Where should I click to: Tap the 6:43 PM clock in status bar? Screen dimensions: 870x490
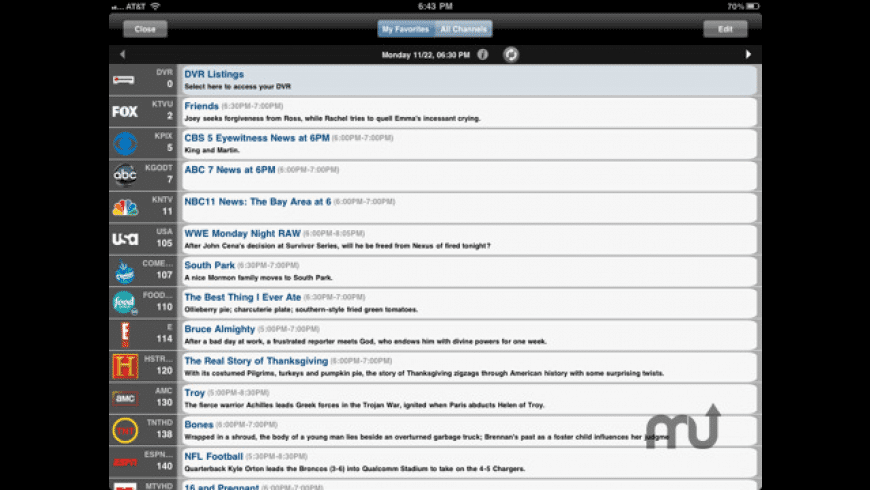(x=435, y=6)
